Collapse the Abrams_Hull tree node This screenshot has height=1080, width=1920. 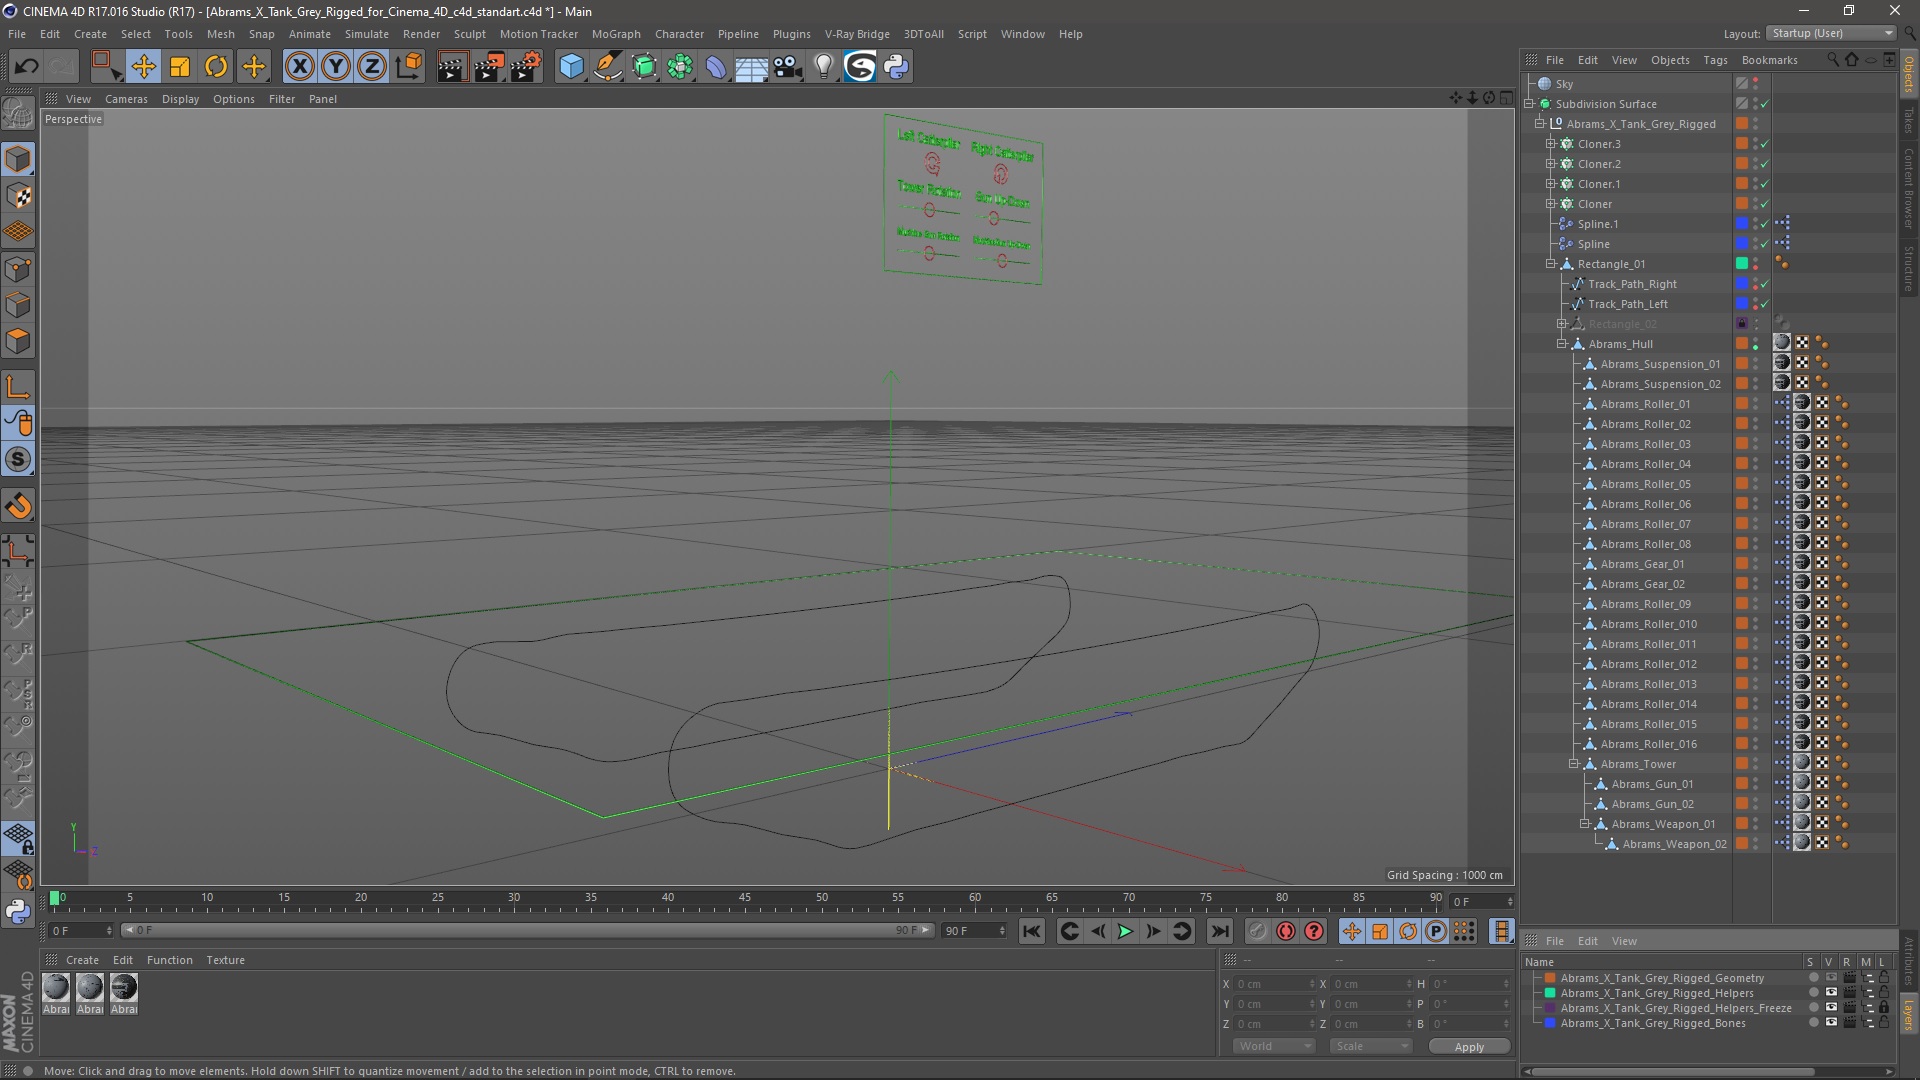(x=1561, y=344)
